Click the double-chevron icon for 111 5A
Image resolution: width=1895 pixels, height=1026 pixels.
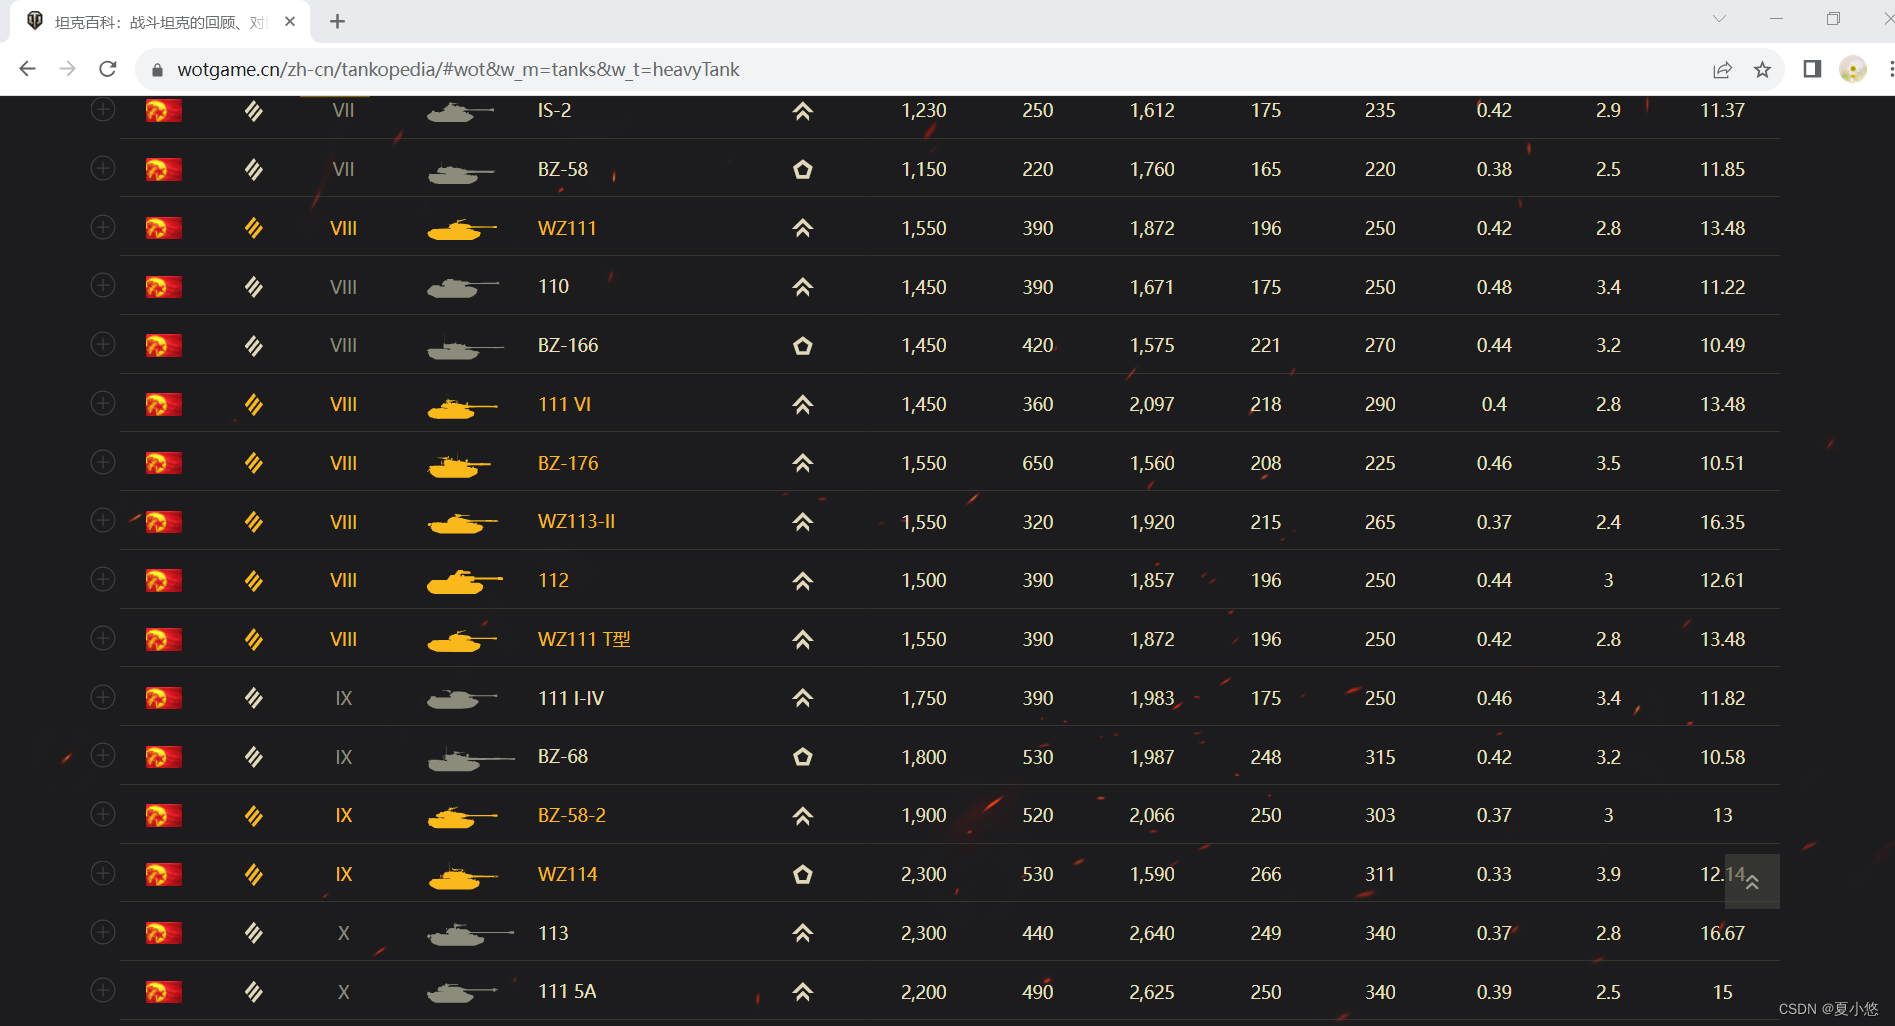(802, 992)
